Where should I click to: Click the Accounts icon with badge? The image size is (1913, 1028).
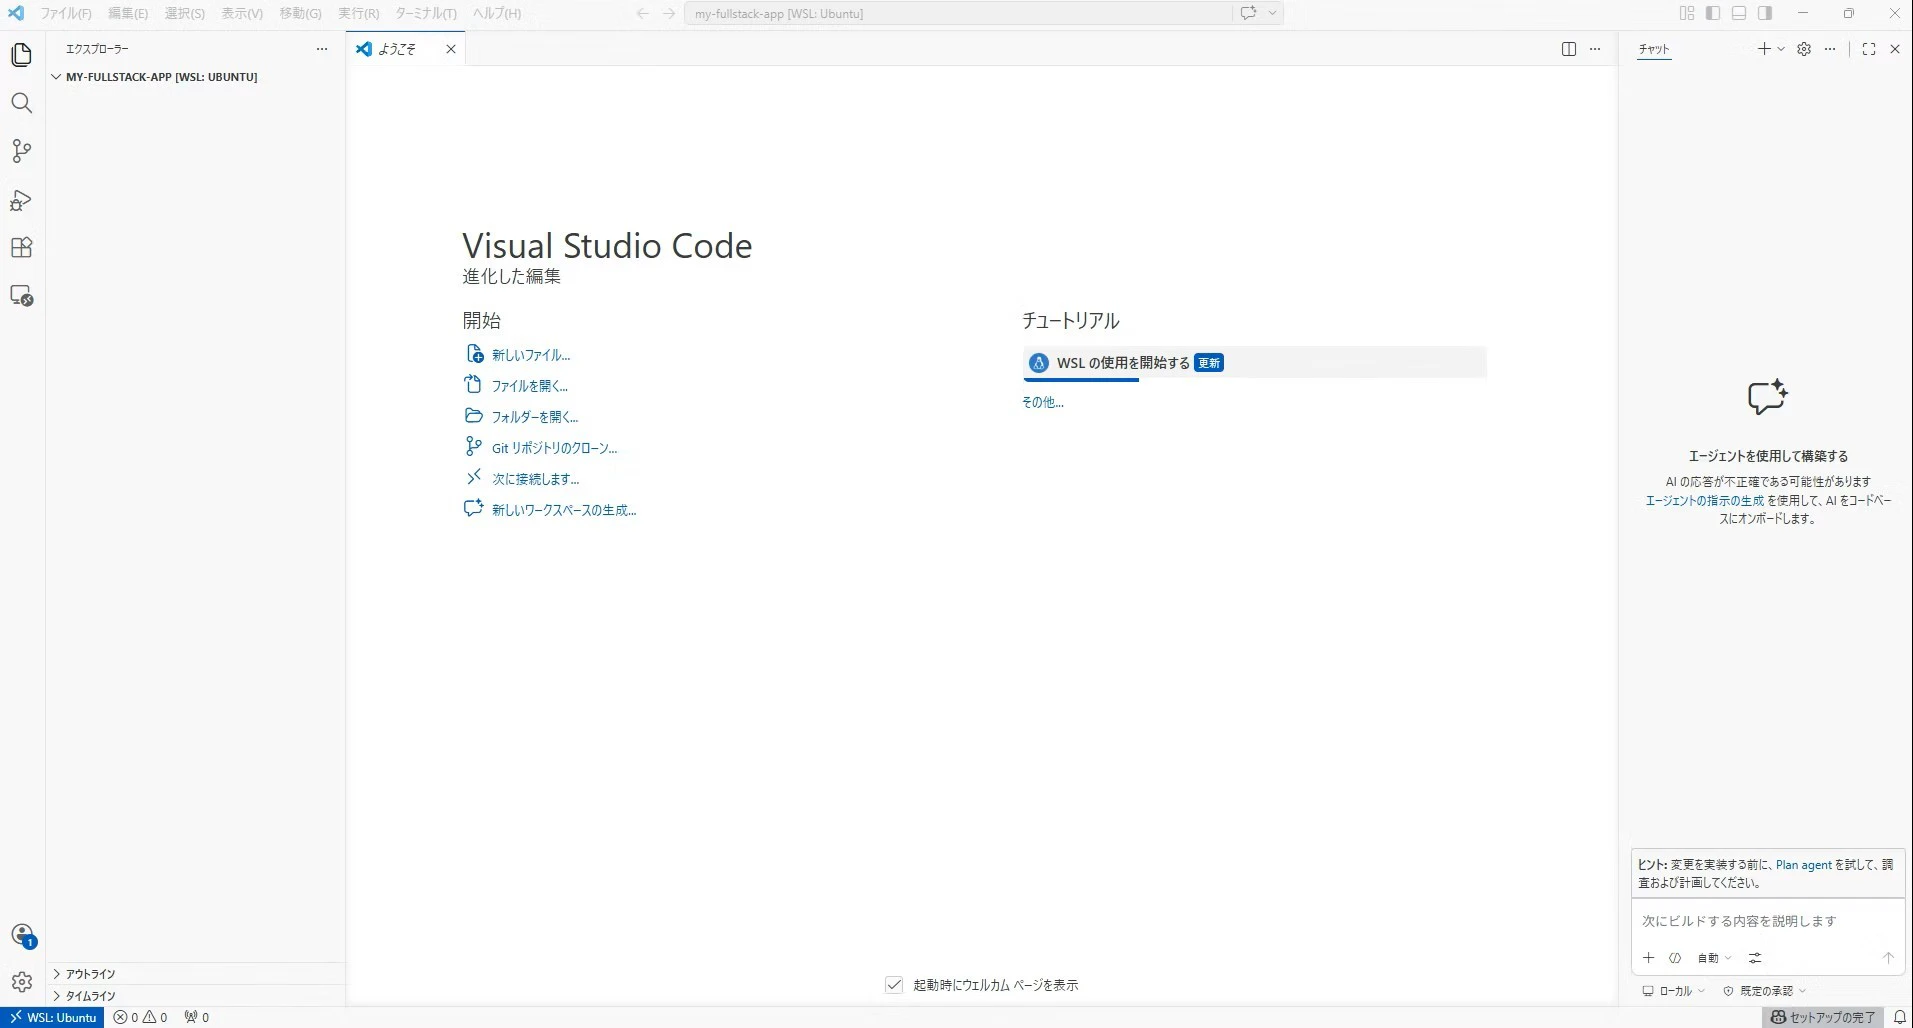tap(22, 935)
